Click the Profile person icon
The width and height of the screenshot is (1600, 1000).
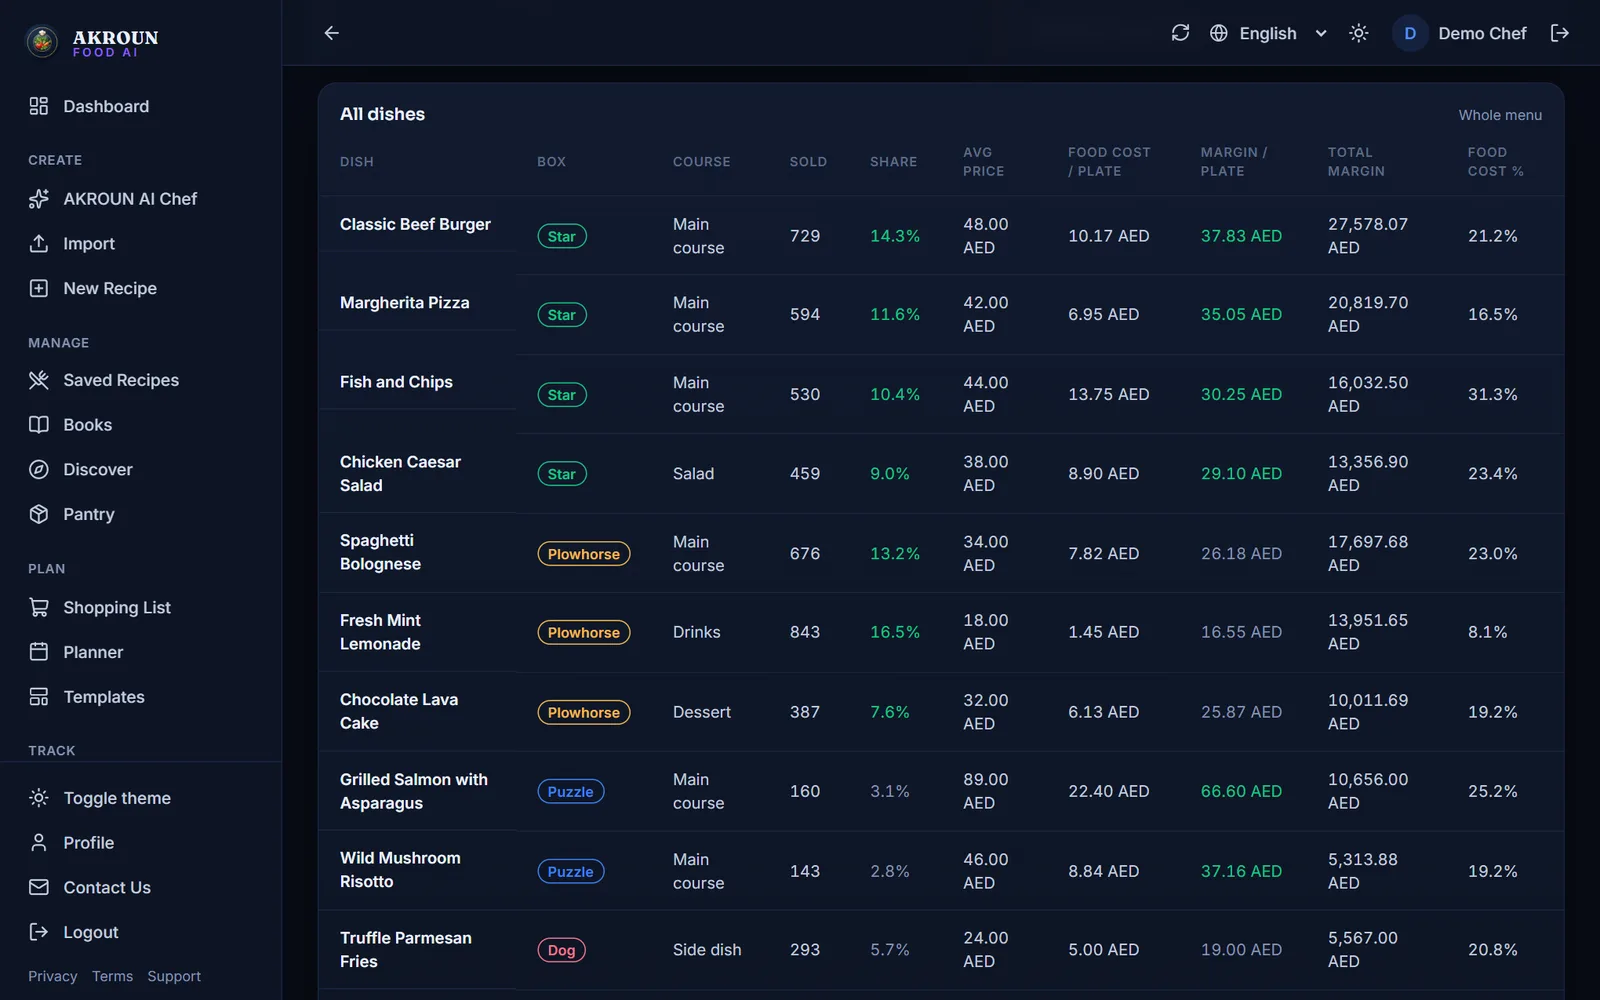click(x=39, y=843)
